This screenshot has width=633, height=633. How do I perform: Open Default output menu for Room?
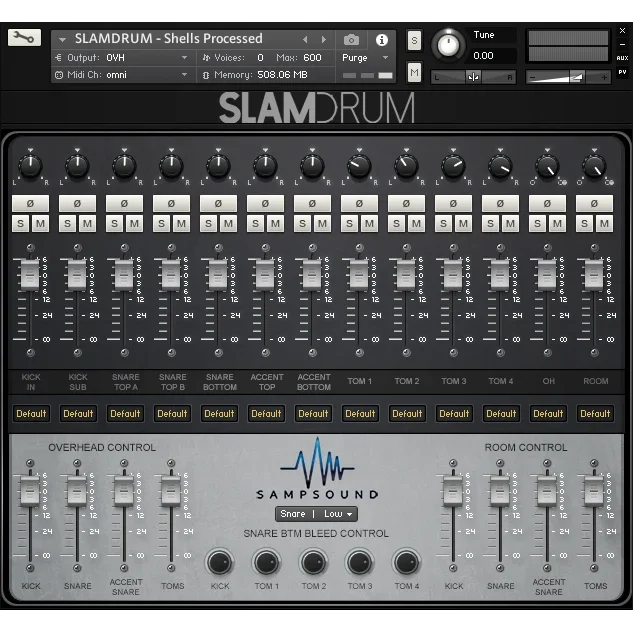595,414
